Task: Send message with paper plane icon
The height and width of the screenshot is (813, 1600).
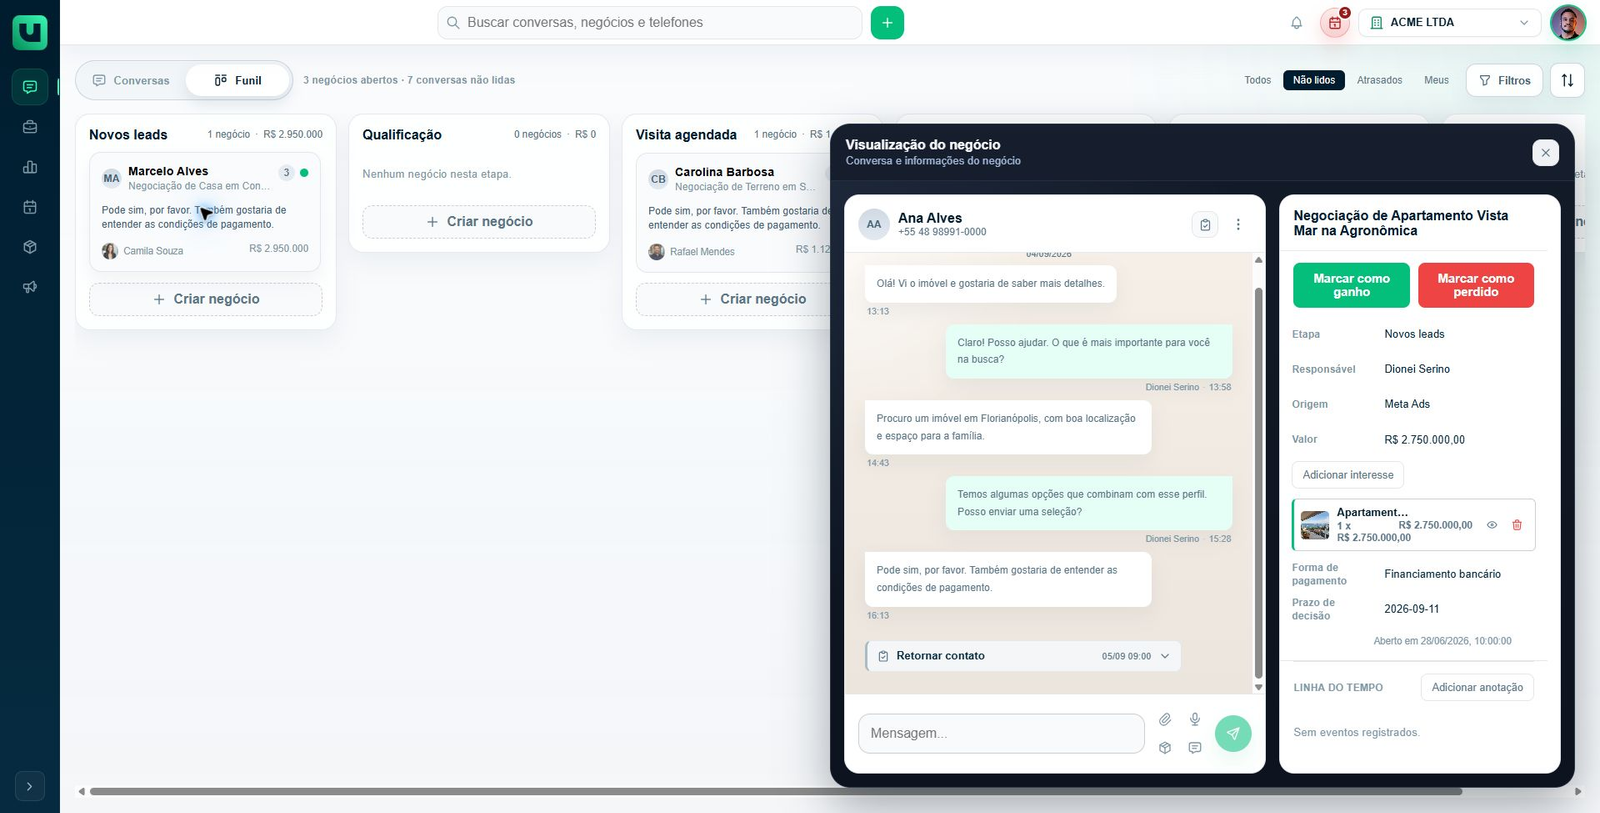Action: coord(1233,733)
